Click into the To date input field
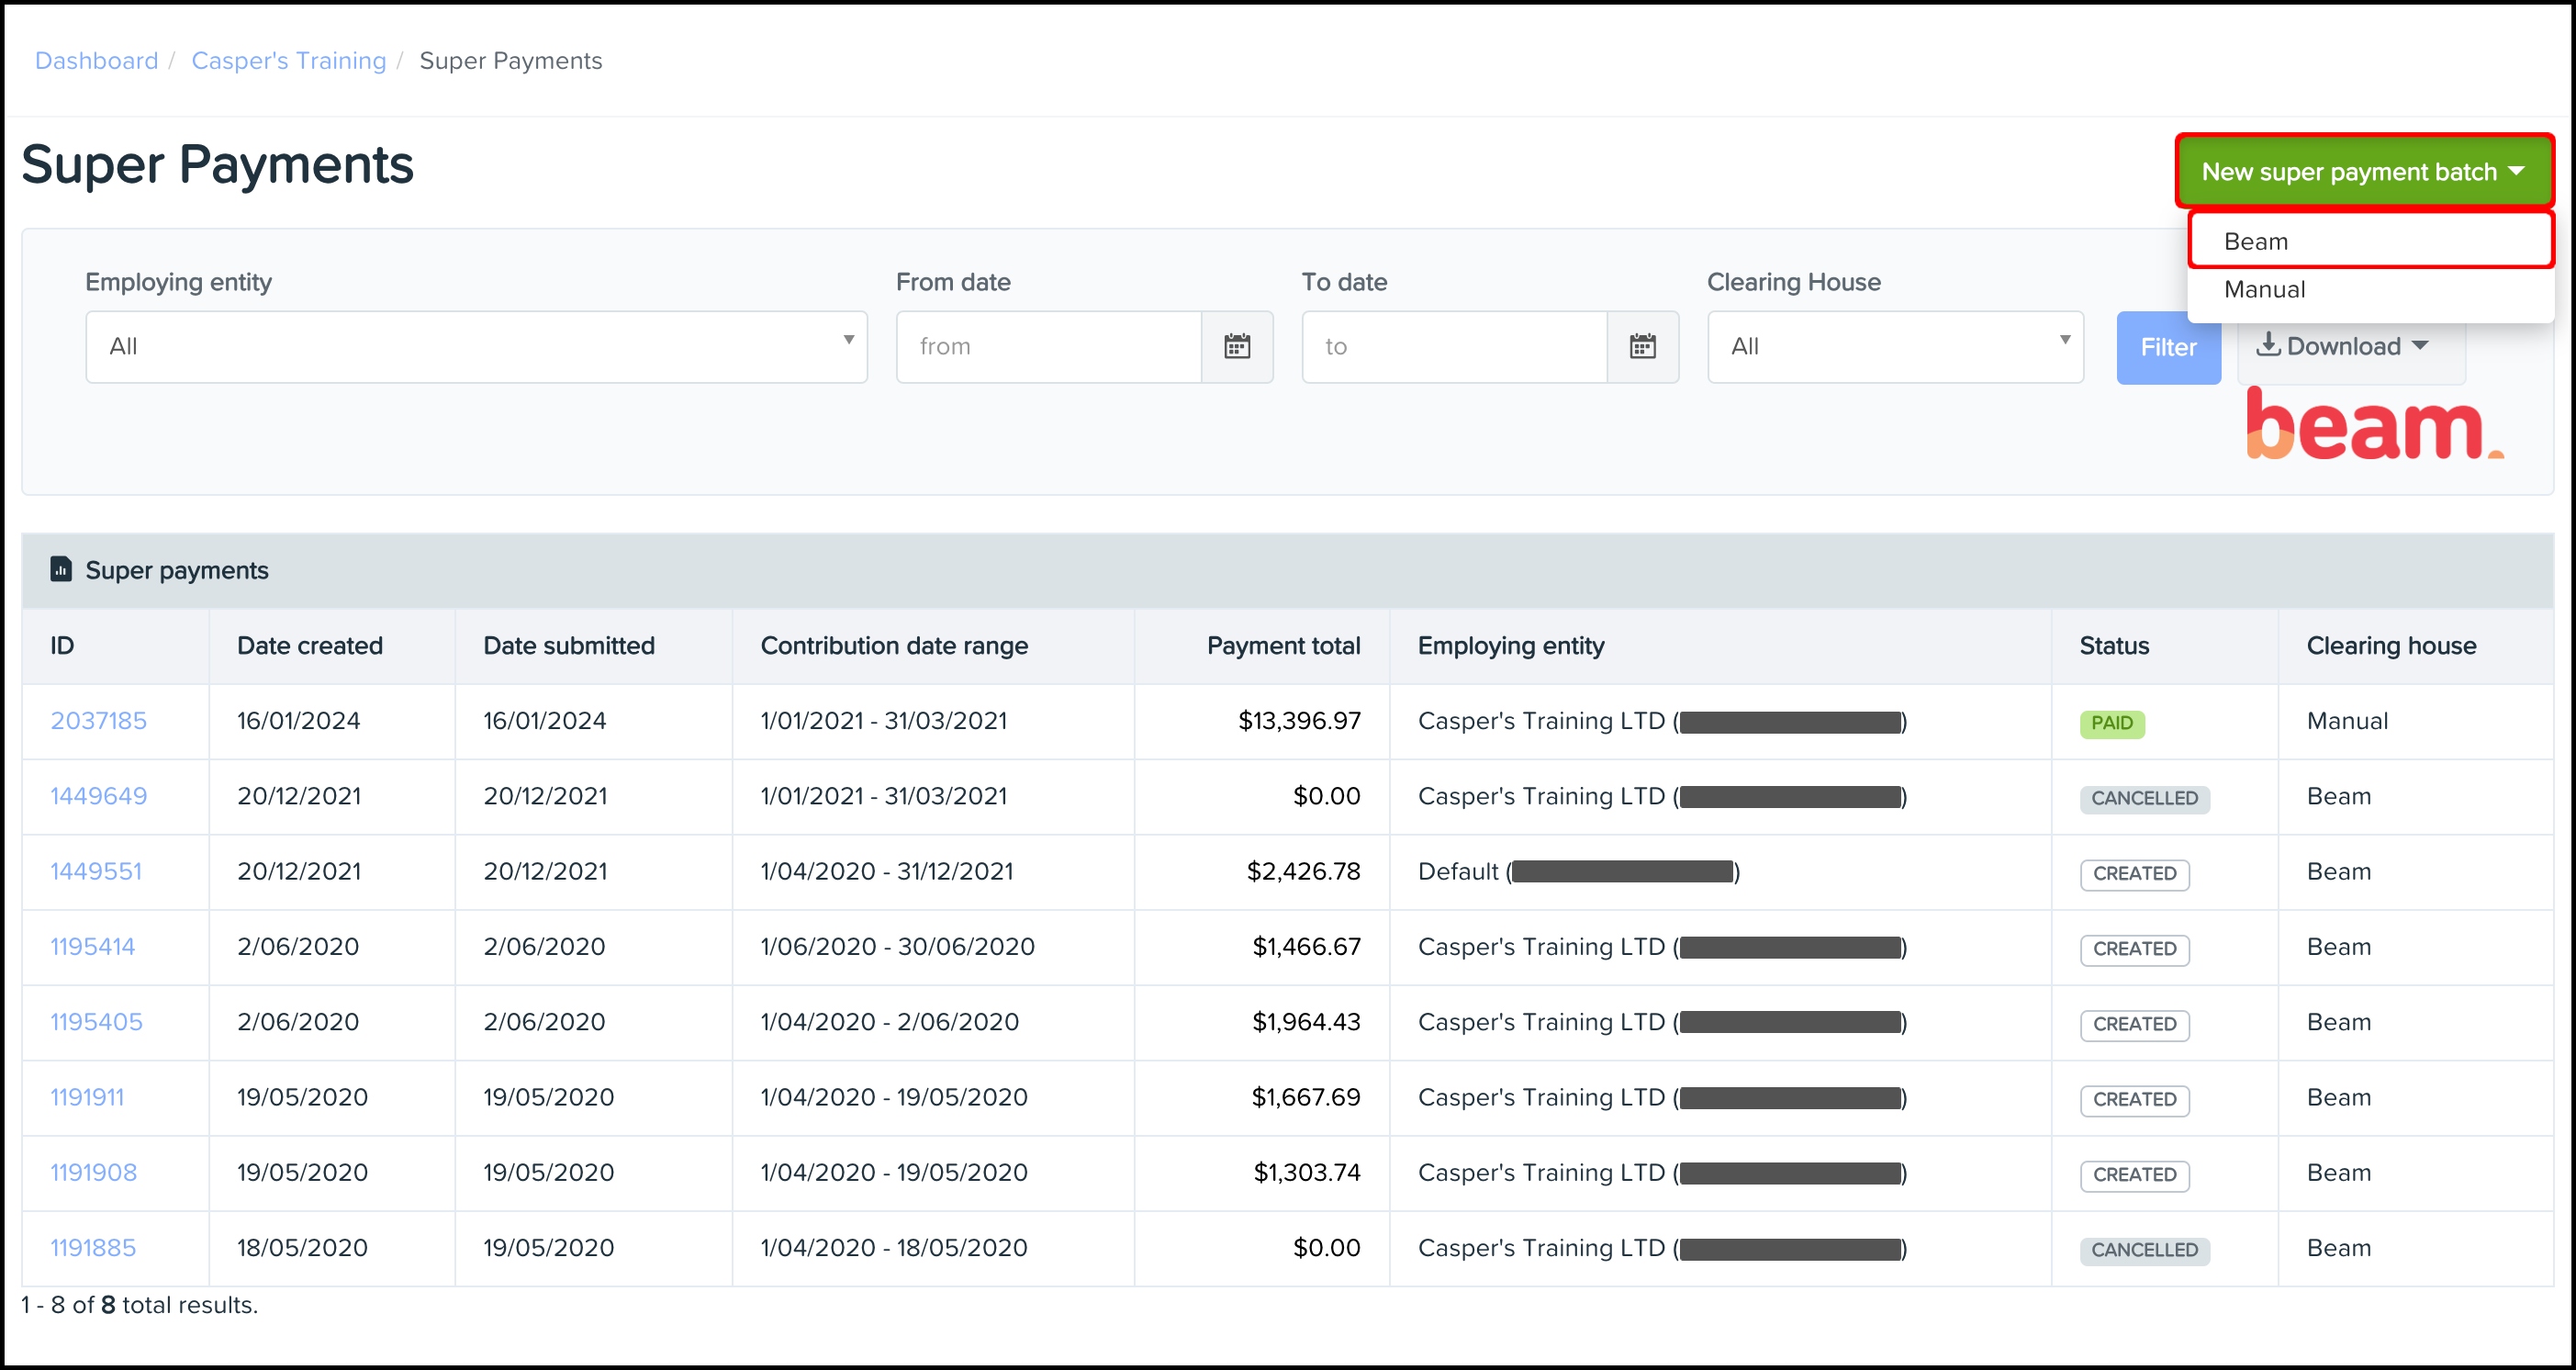 tap(1453, 347)
